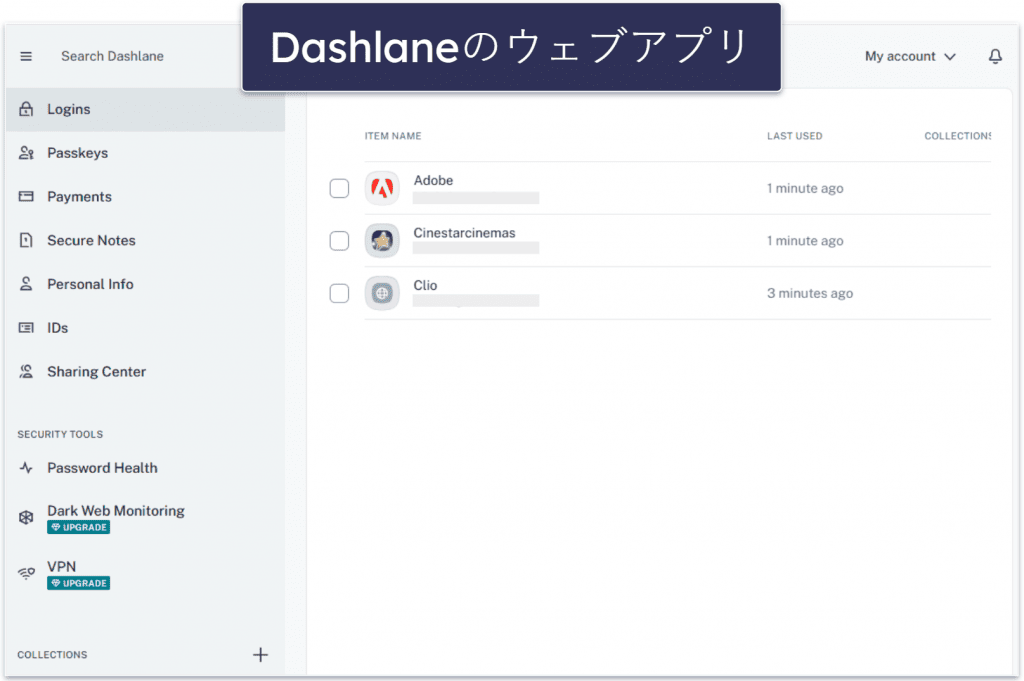Click the Logins lock icon

click(x=26, y=109)
